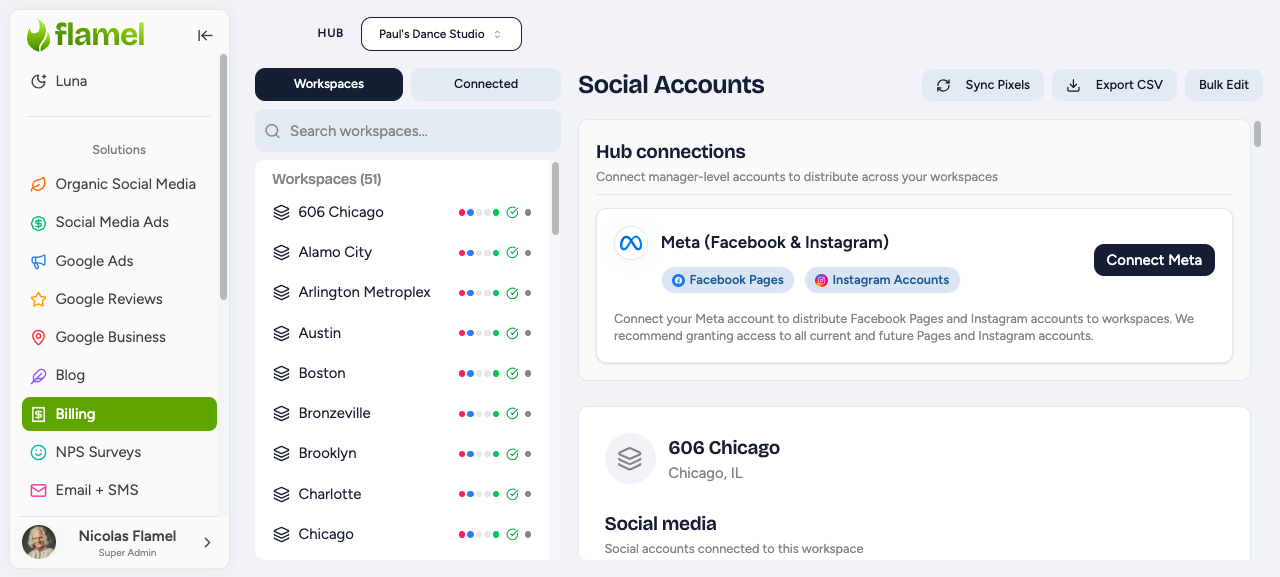The image size is (1280, 577).
Task: Click the Meta logo icon
Action: point(630,243)
